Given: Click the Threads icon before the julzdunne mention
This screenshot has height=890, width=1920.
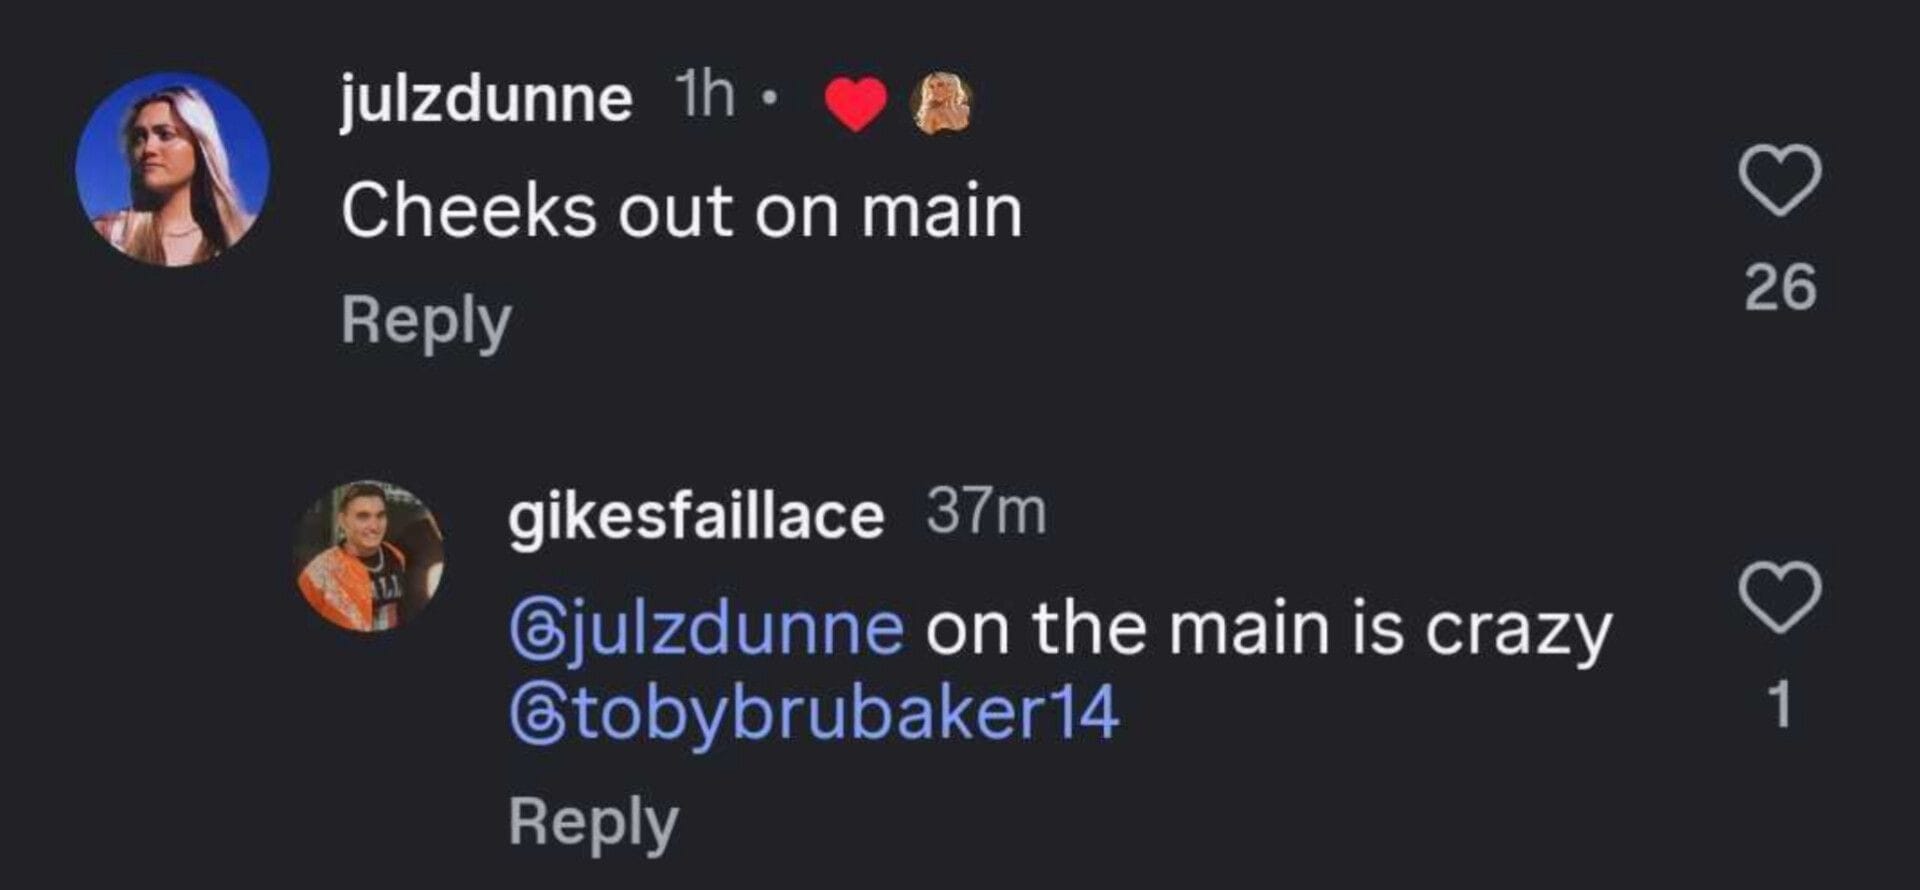Looking at the screenshot, I should tap(530, 630).
